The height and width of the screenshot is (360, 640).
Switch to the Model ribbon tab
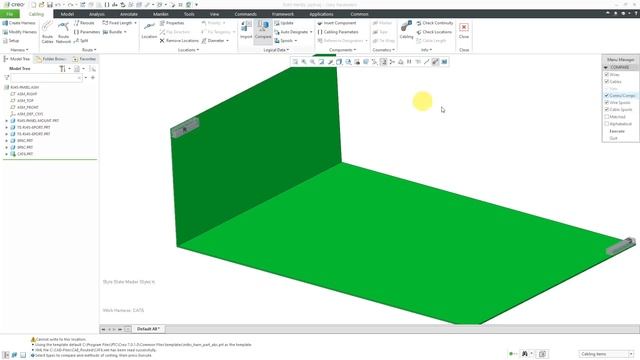pyautogui.click(x=67, y=14)
